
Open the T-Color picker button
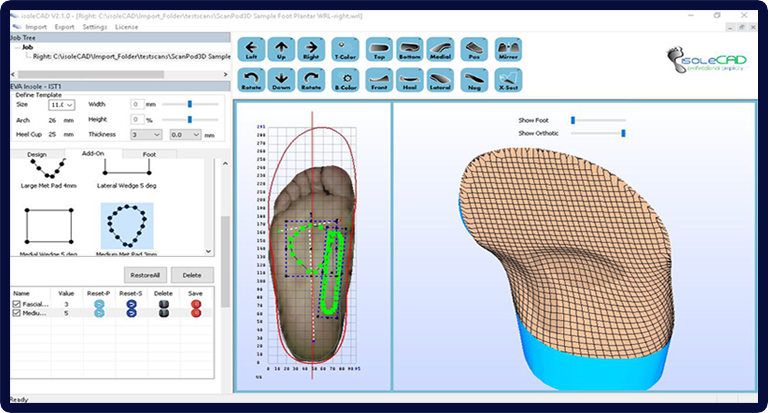pos(345,50)
